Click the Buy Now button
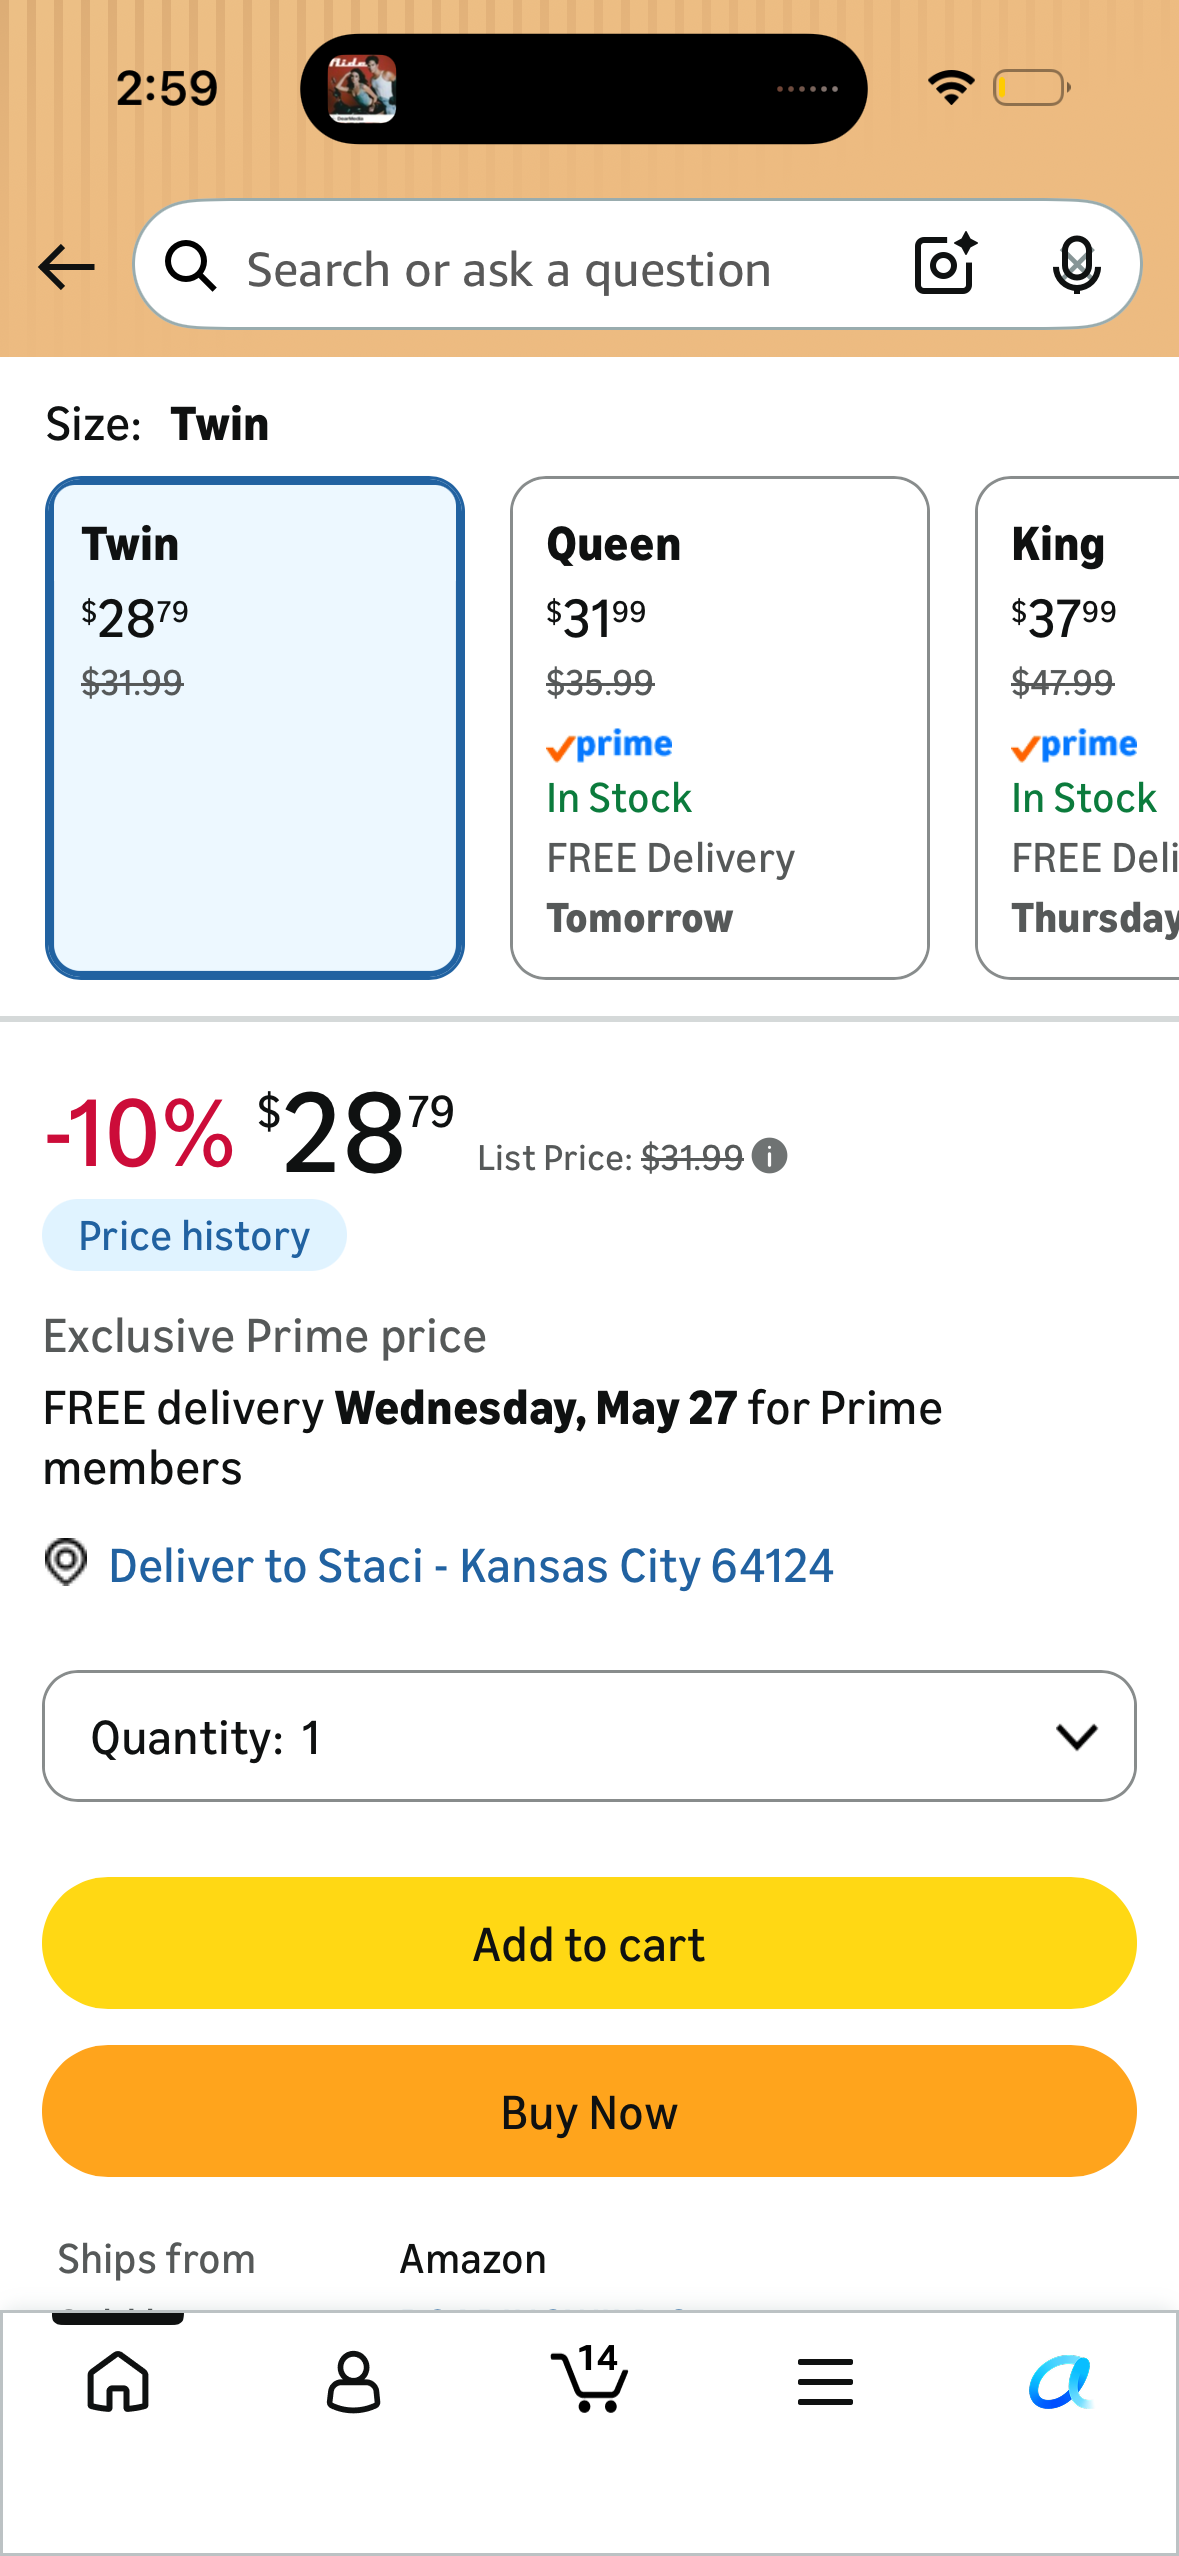Image resolution: width=1179 pixels, height=2556 pixels. pos(589,2112)
